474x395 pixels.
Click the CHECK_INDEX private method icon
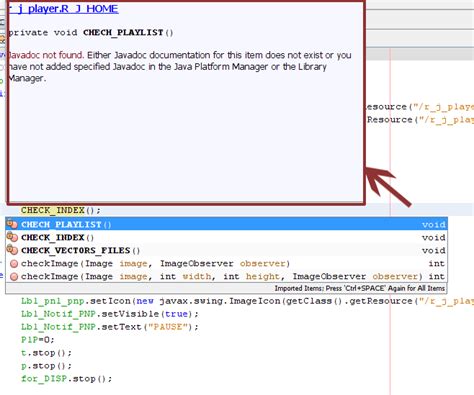point(12,237)
